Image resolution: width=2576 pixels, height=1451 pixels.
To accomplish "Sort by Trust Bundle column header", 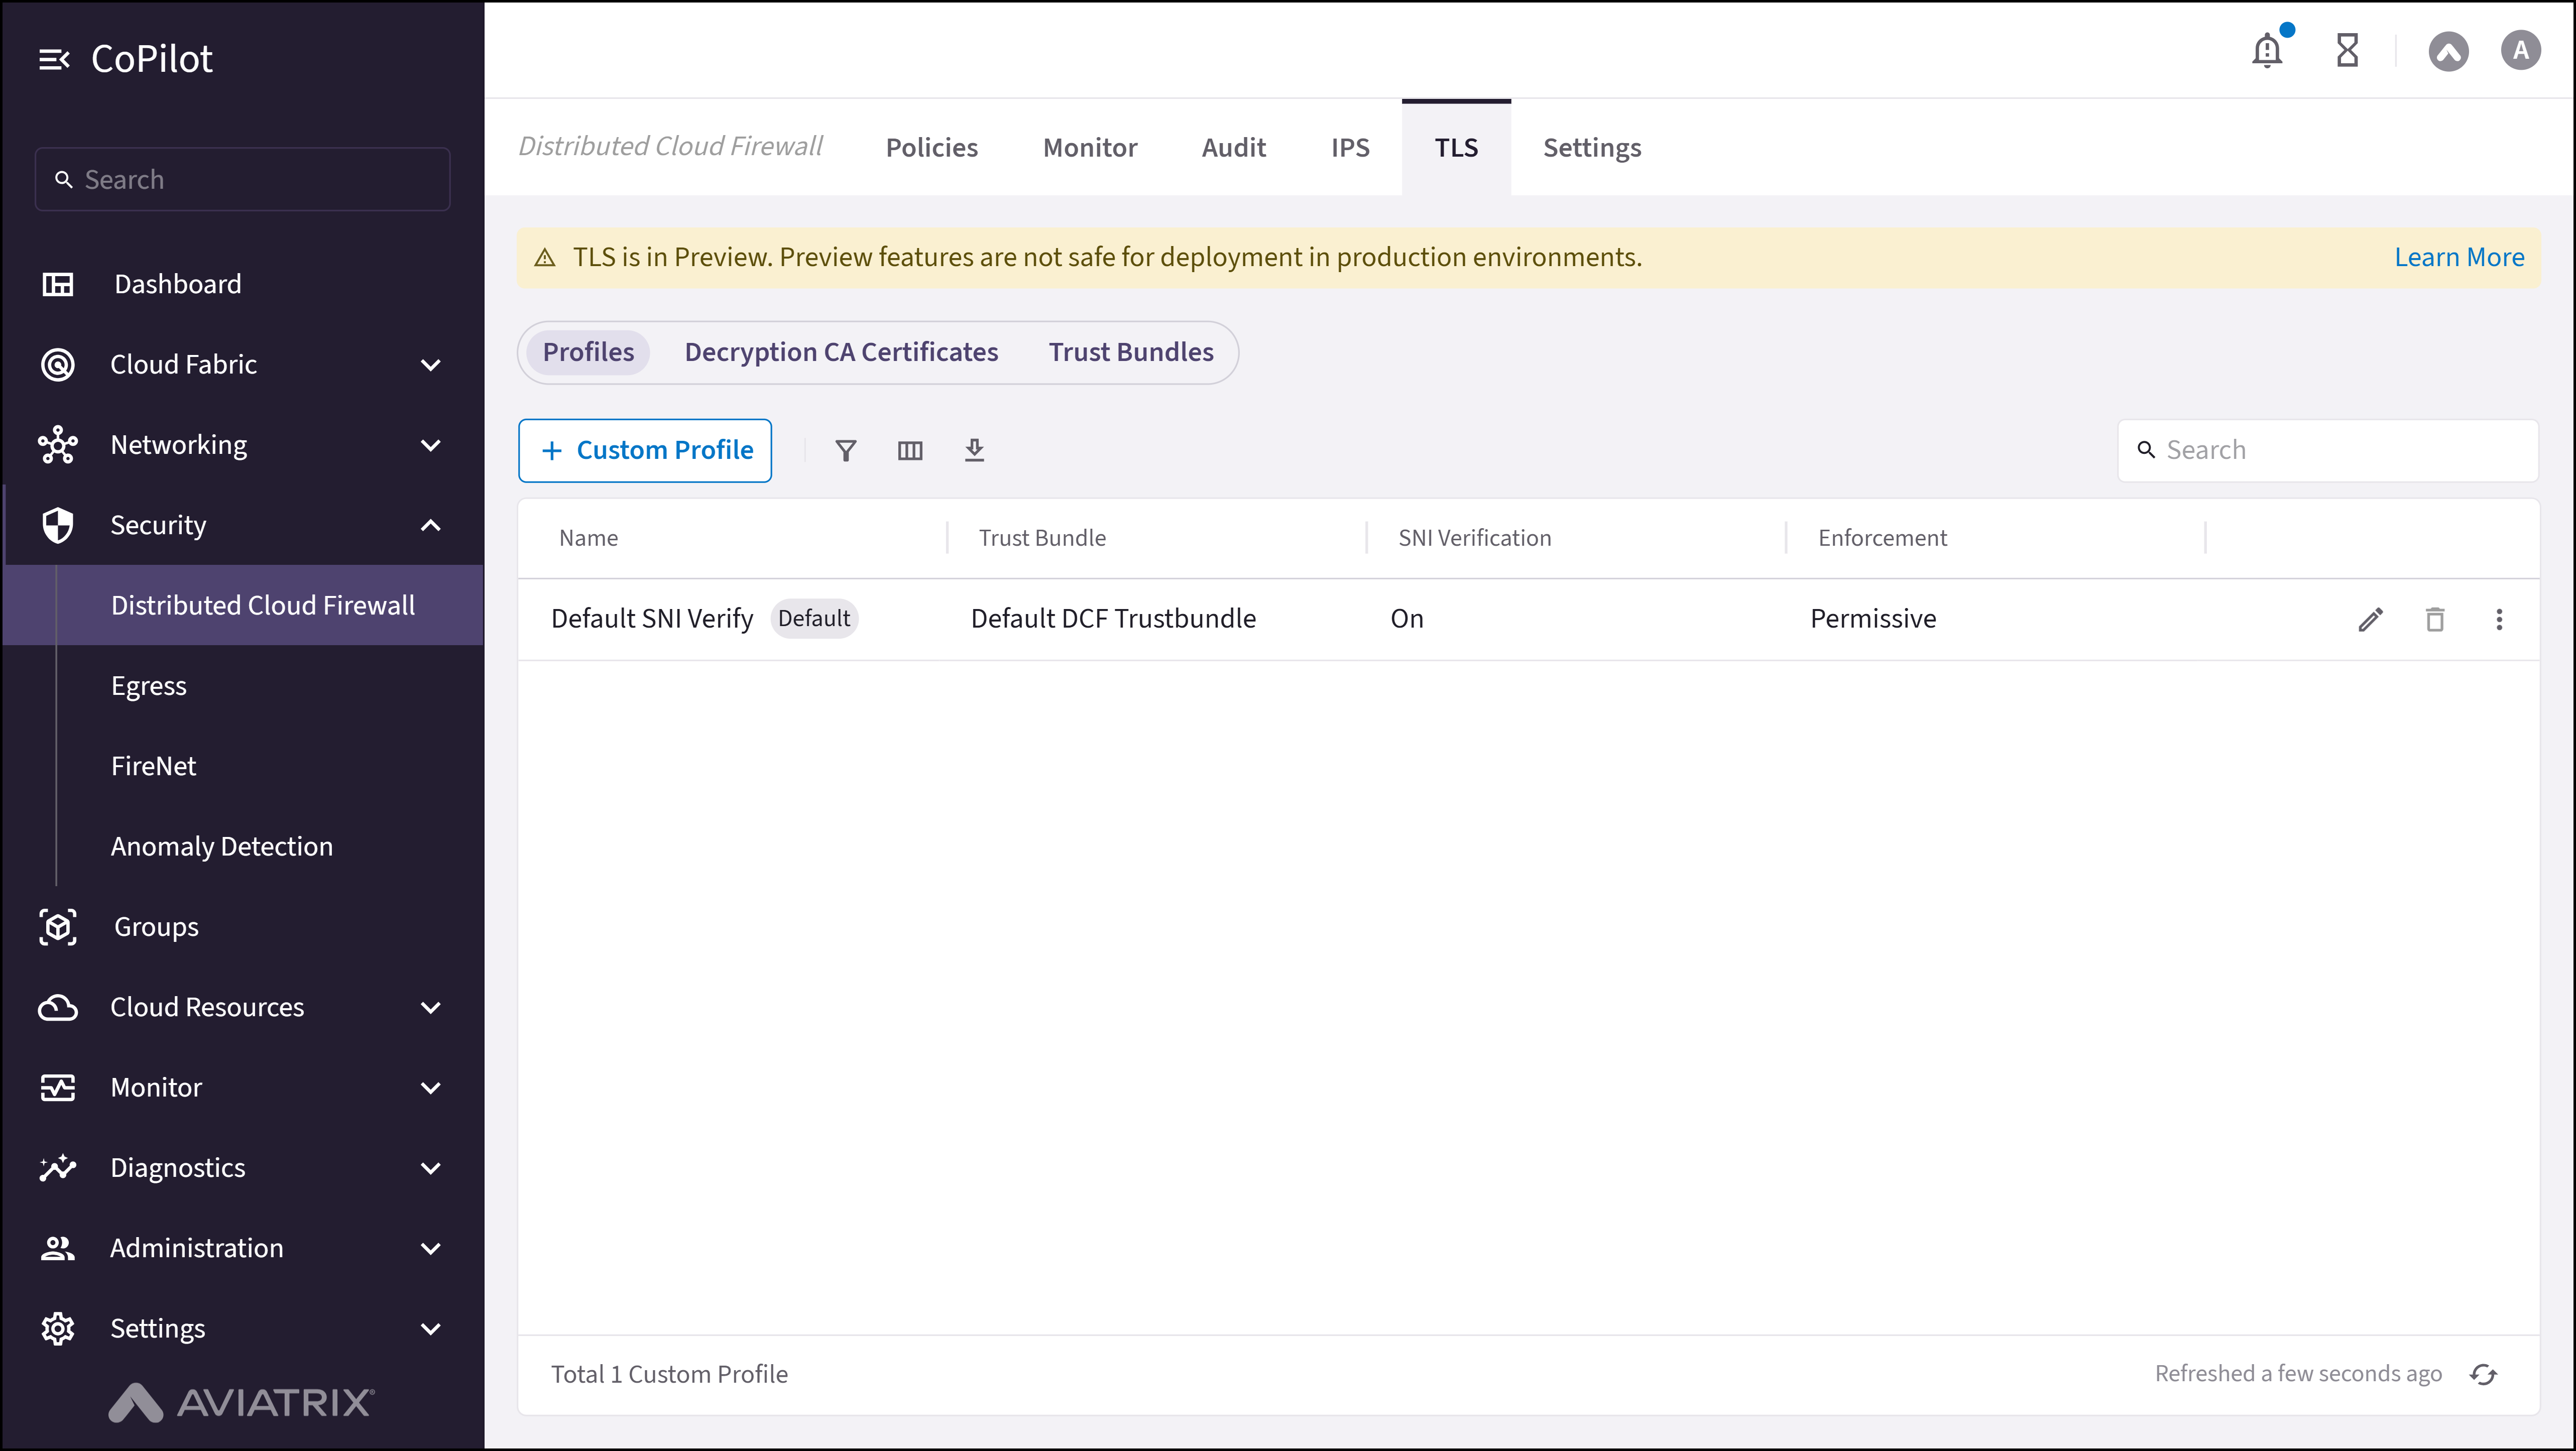I will click(x=1042, y=539).
